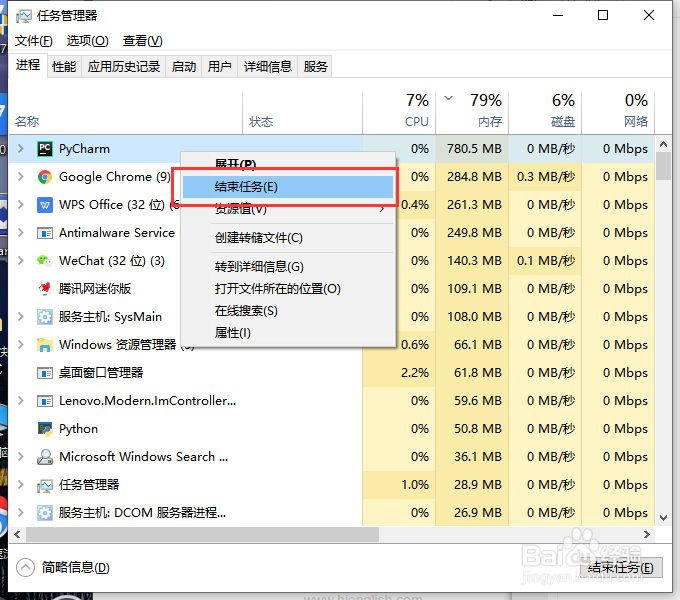Switch to the 性能 tab
Viewport: 680px width, 600px height.
64,67
